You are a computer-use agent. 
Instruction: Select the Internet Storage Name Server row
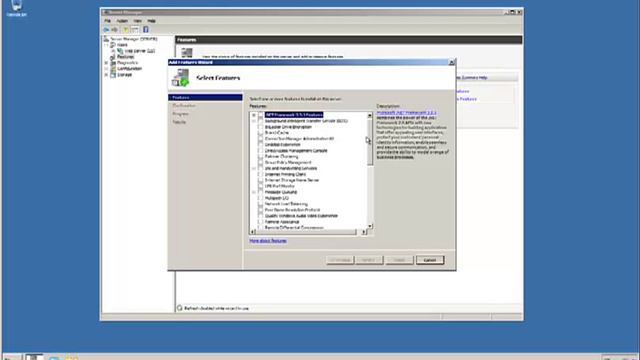(x=291, y=180)
